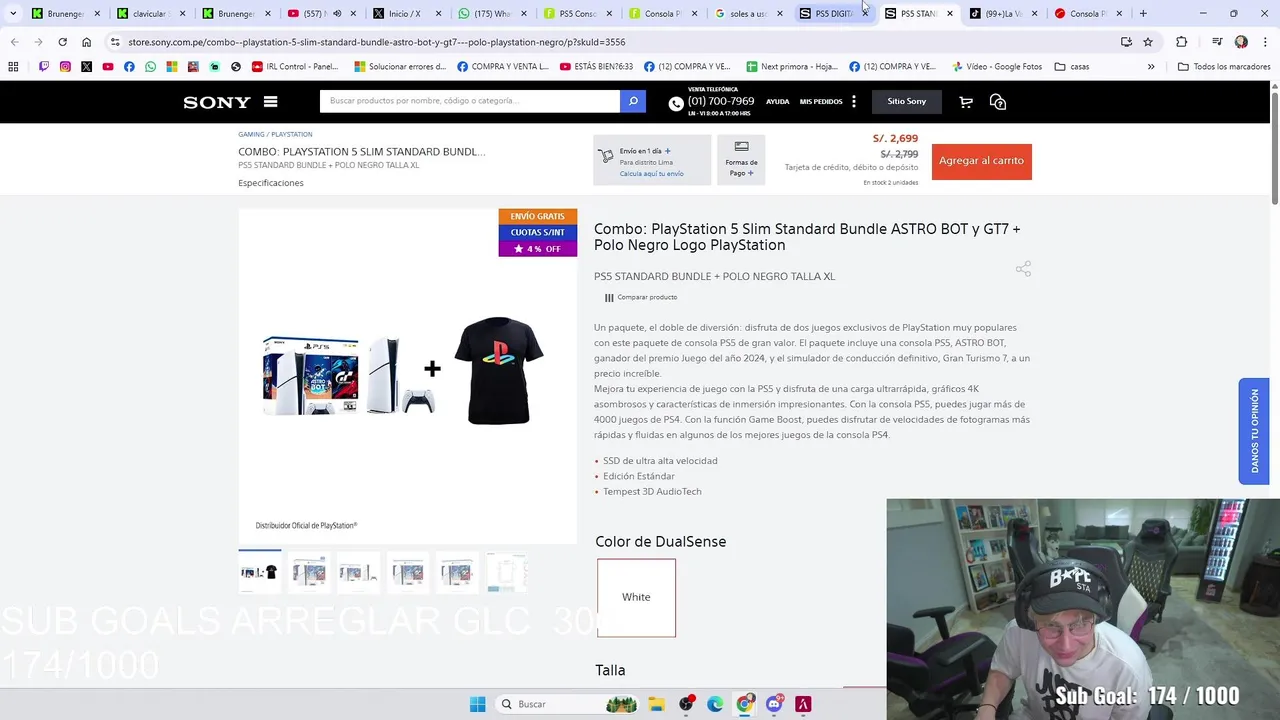Open the Next primora - Hoja bookmark
The height and width of the screenshot is (720, 1280).
pyautogui.click(x=791, y=67)
